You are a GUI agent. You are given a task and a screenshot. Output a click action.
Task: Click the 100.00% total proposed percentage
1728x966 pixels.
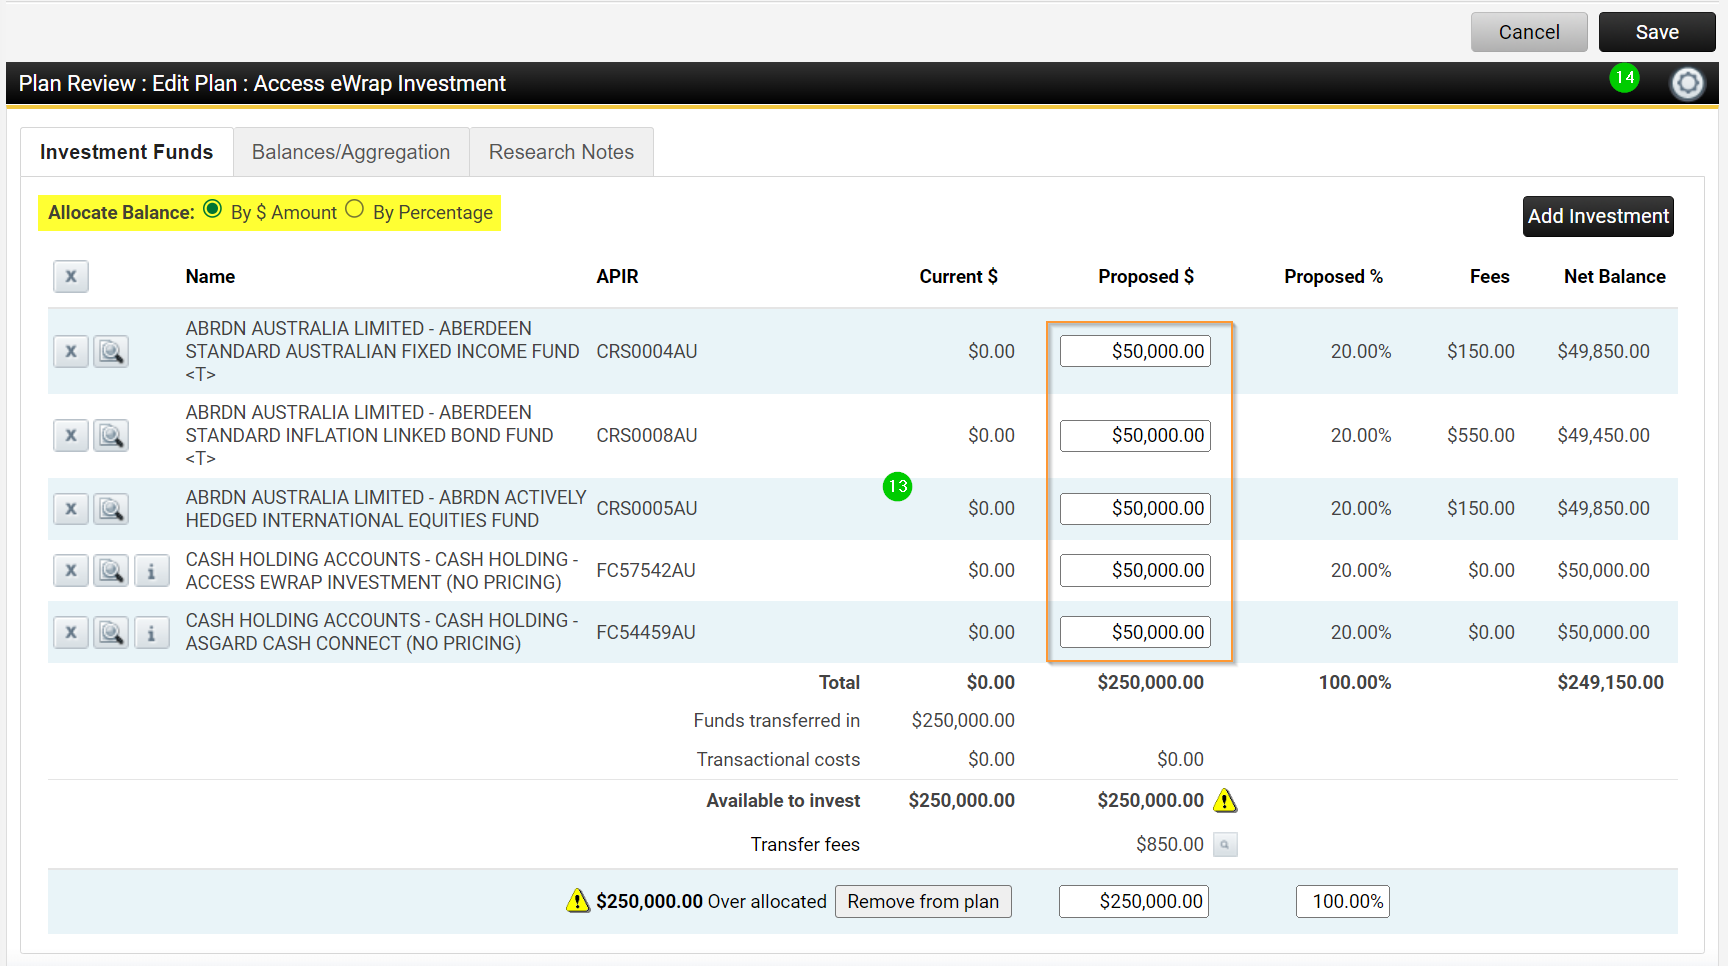[x=1355, y=682]
